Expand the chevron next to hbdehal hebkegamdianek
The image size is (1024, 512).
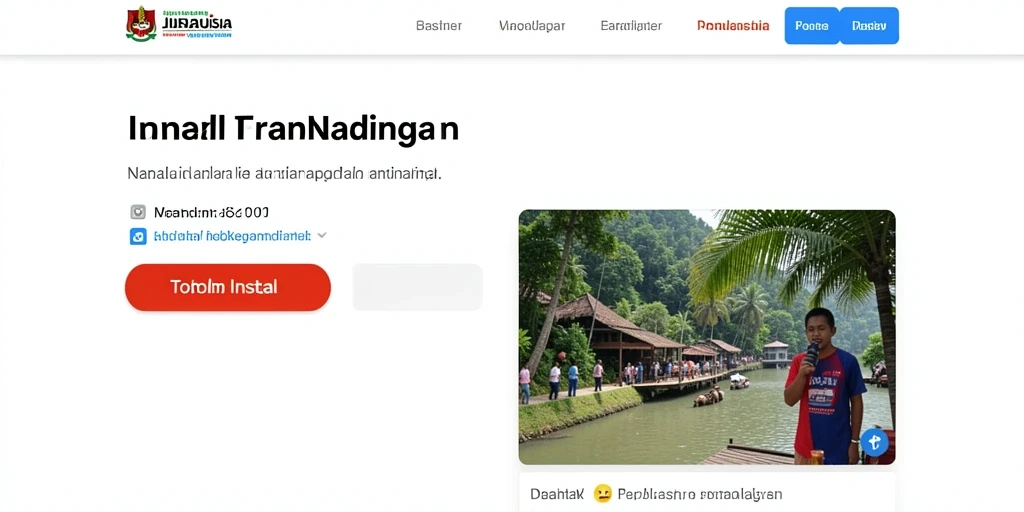321,236
